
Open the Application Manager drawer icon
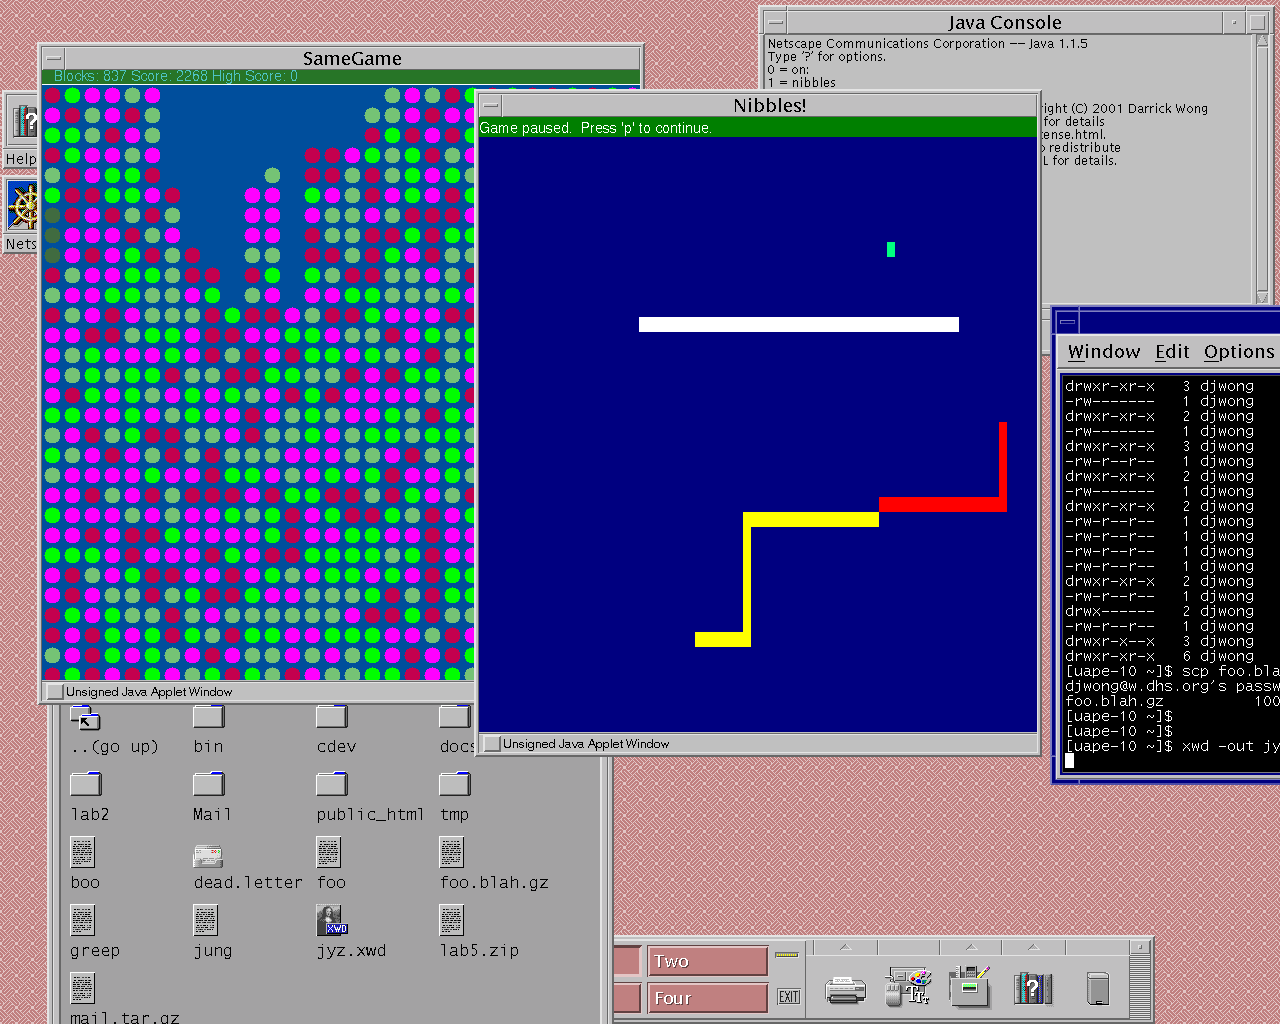click(x=969, y=988)
